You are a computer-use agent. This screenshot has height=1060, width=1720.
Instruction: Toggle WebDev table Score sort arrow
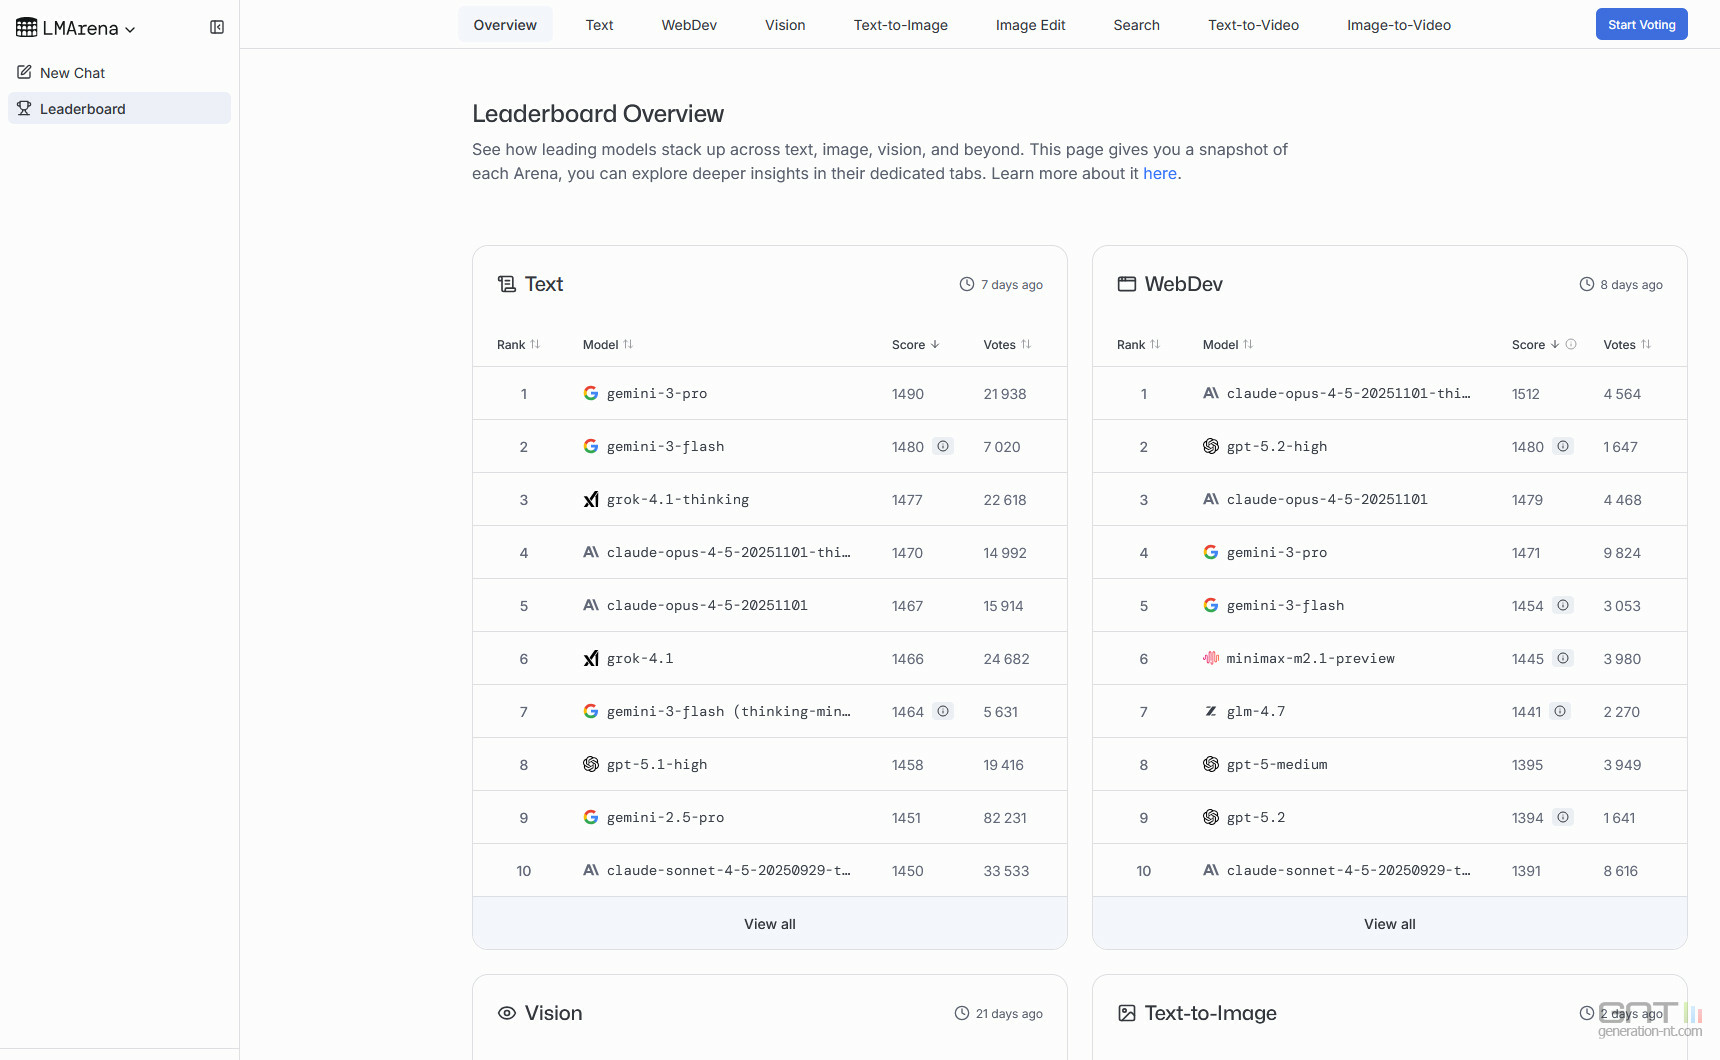tap(1555, 344)
